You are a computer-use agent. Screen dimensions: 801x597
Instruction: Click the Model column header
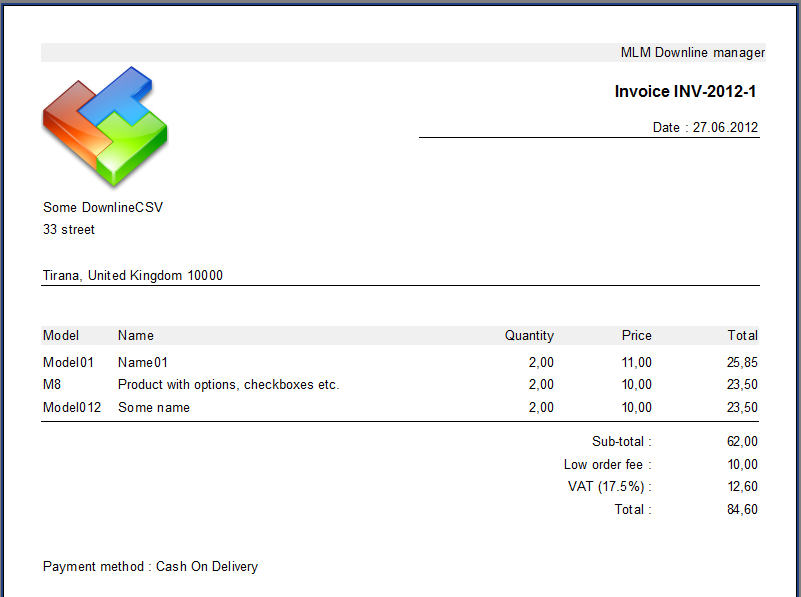pyautogui.click(x=61, y=336)
